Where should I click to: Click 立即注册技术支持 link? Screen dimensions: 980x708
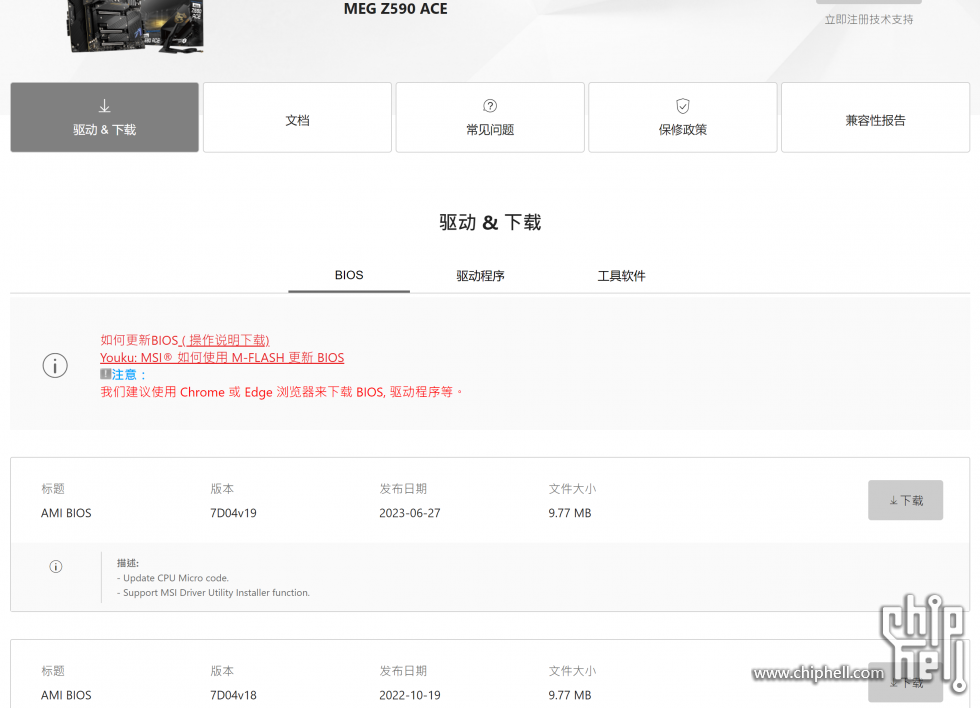tap(869, 19)
